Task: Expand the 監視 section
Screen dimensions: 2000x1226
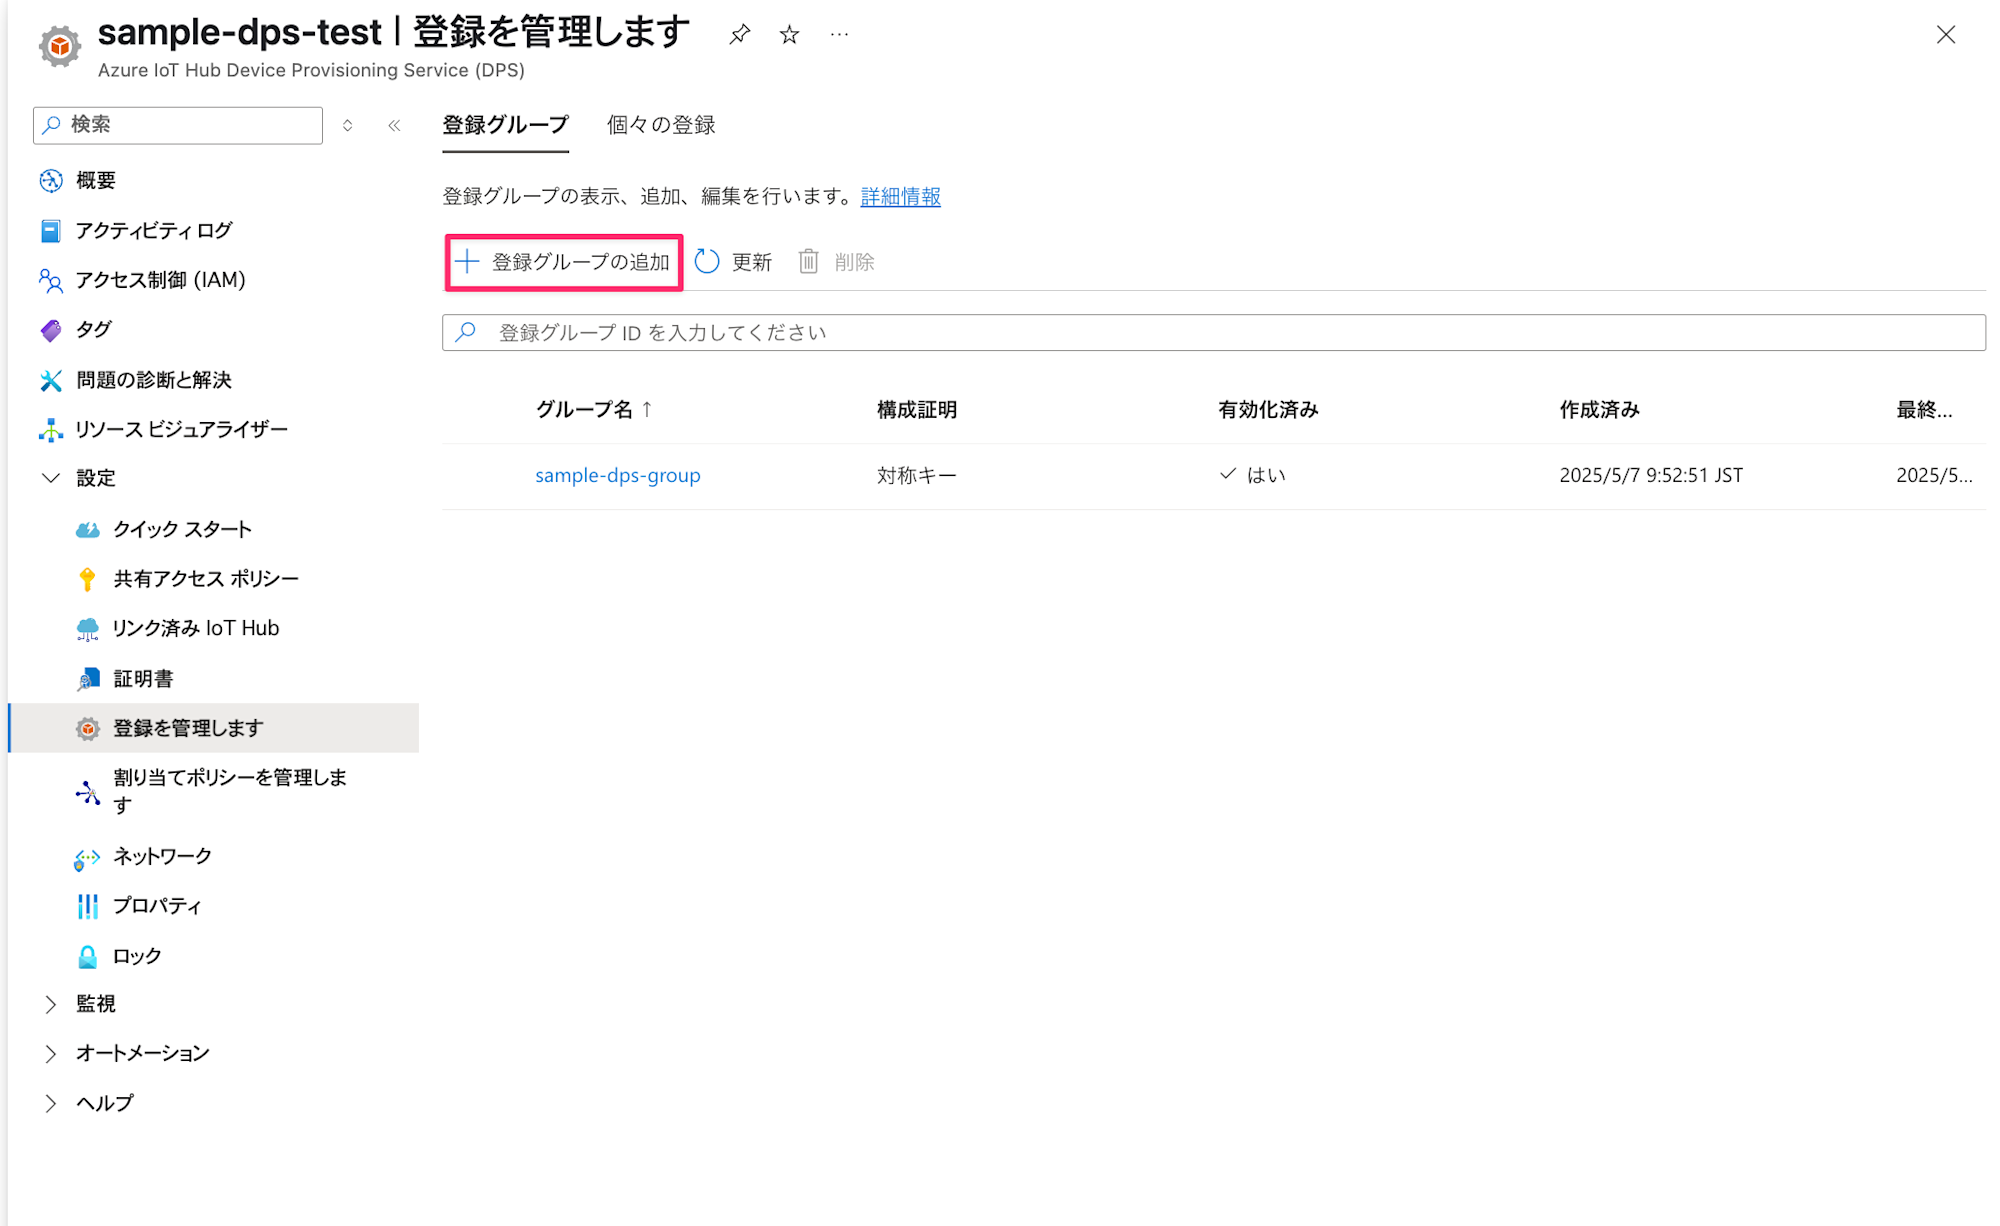Action: (50, 1004)
